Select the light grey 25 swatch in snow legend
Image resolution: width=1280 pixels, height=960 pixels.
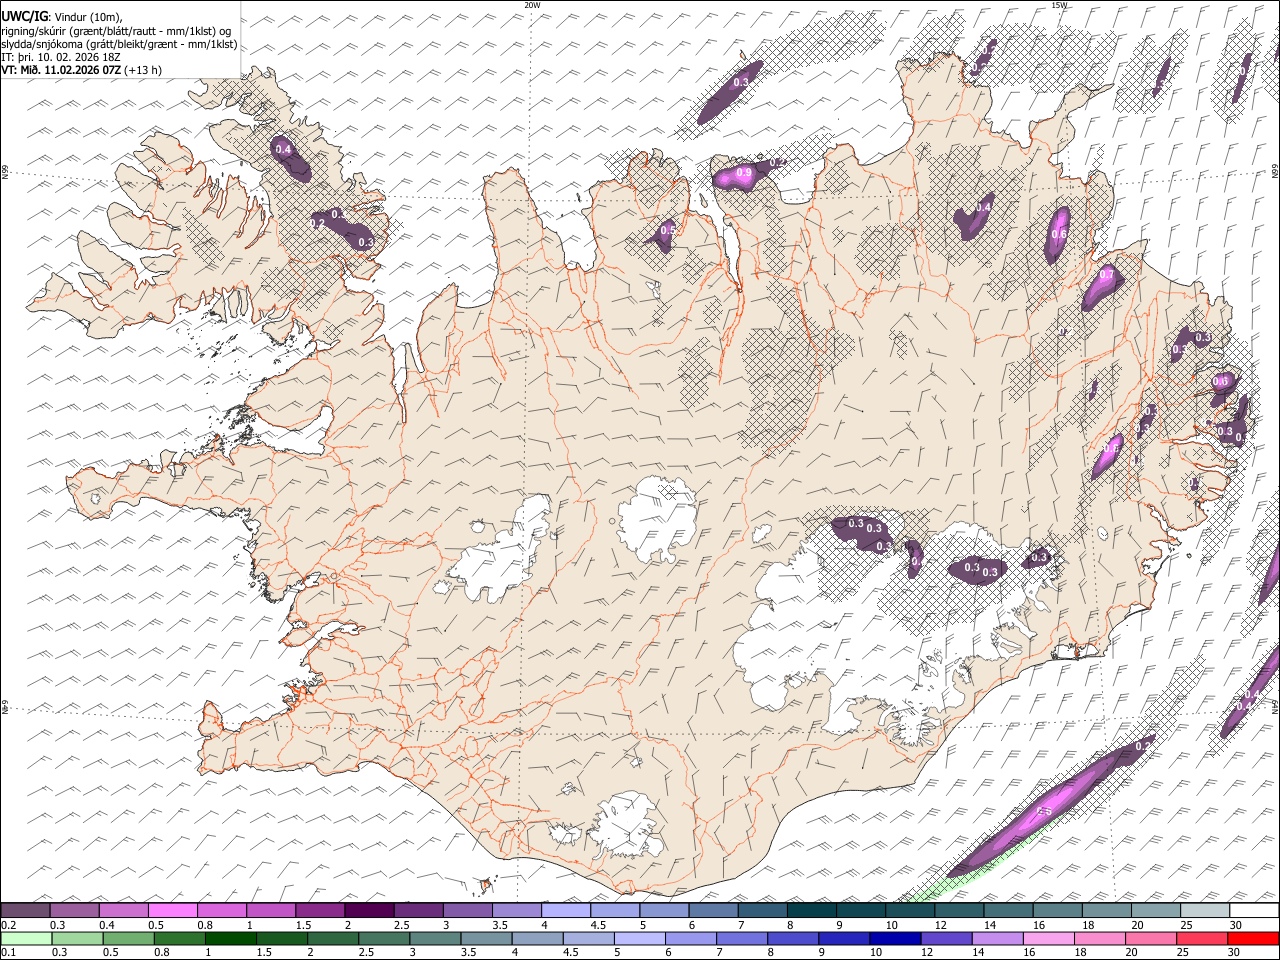(1205, 910)
